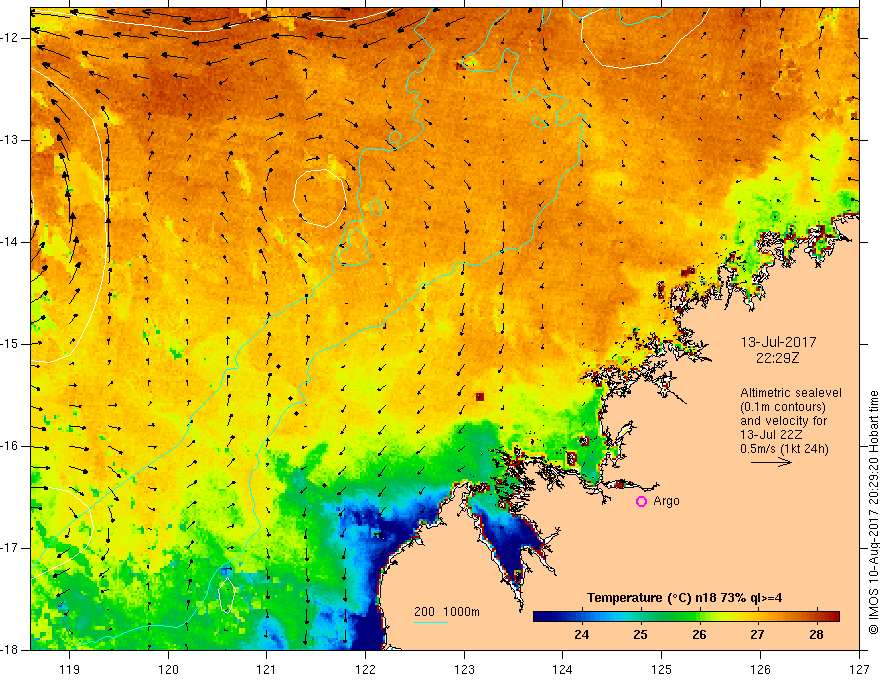The width and height of the screenshot is (880, 680).
Task: Click longitude label 123
Action: (464, 669)
